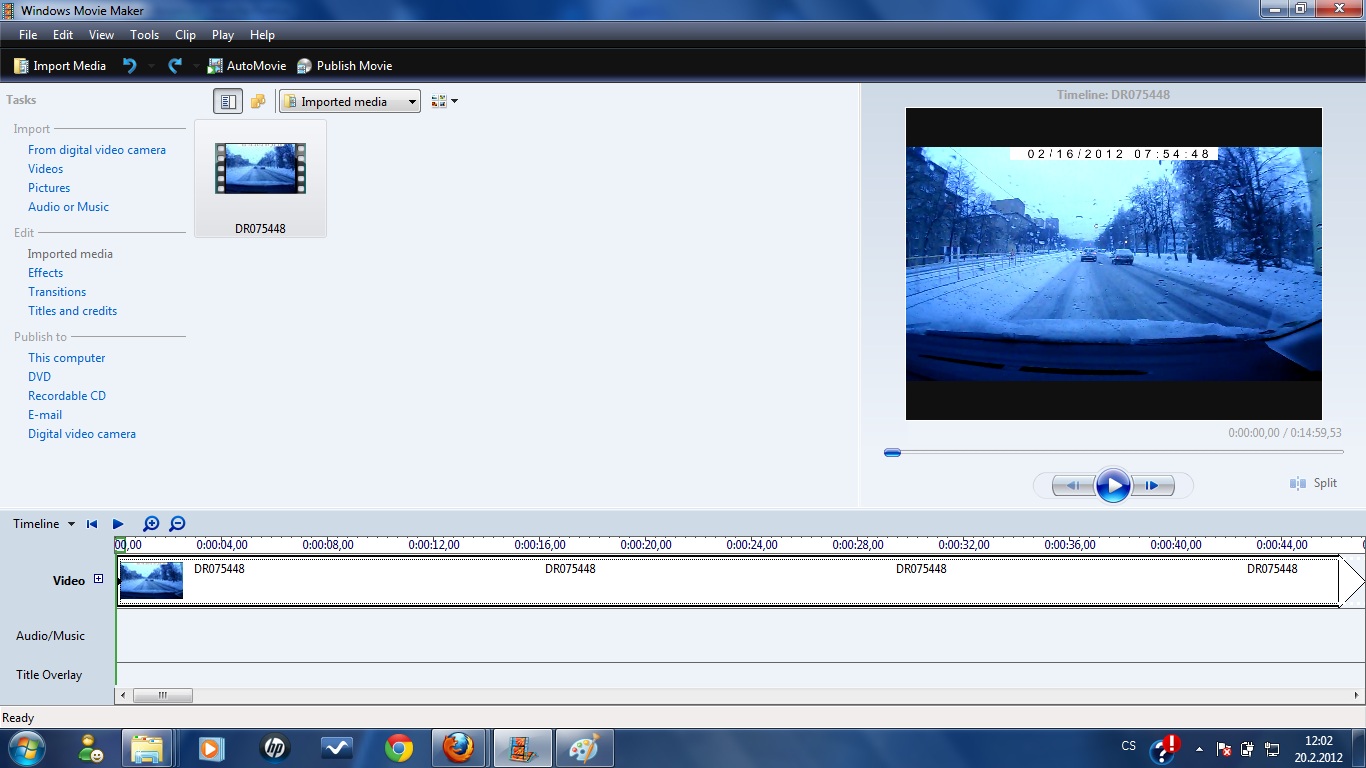The image size is (1366, 768).
Task: Step to the previous frame
Action: tap(1072, 486)
